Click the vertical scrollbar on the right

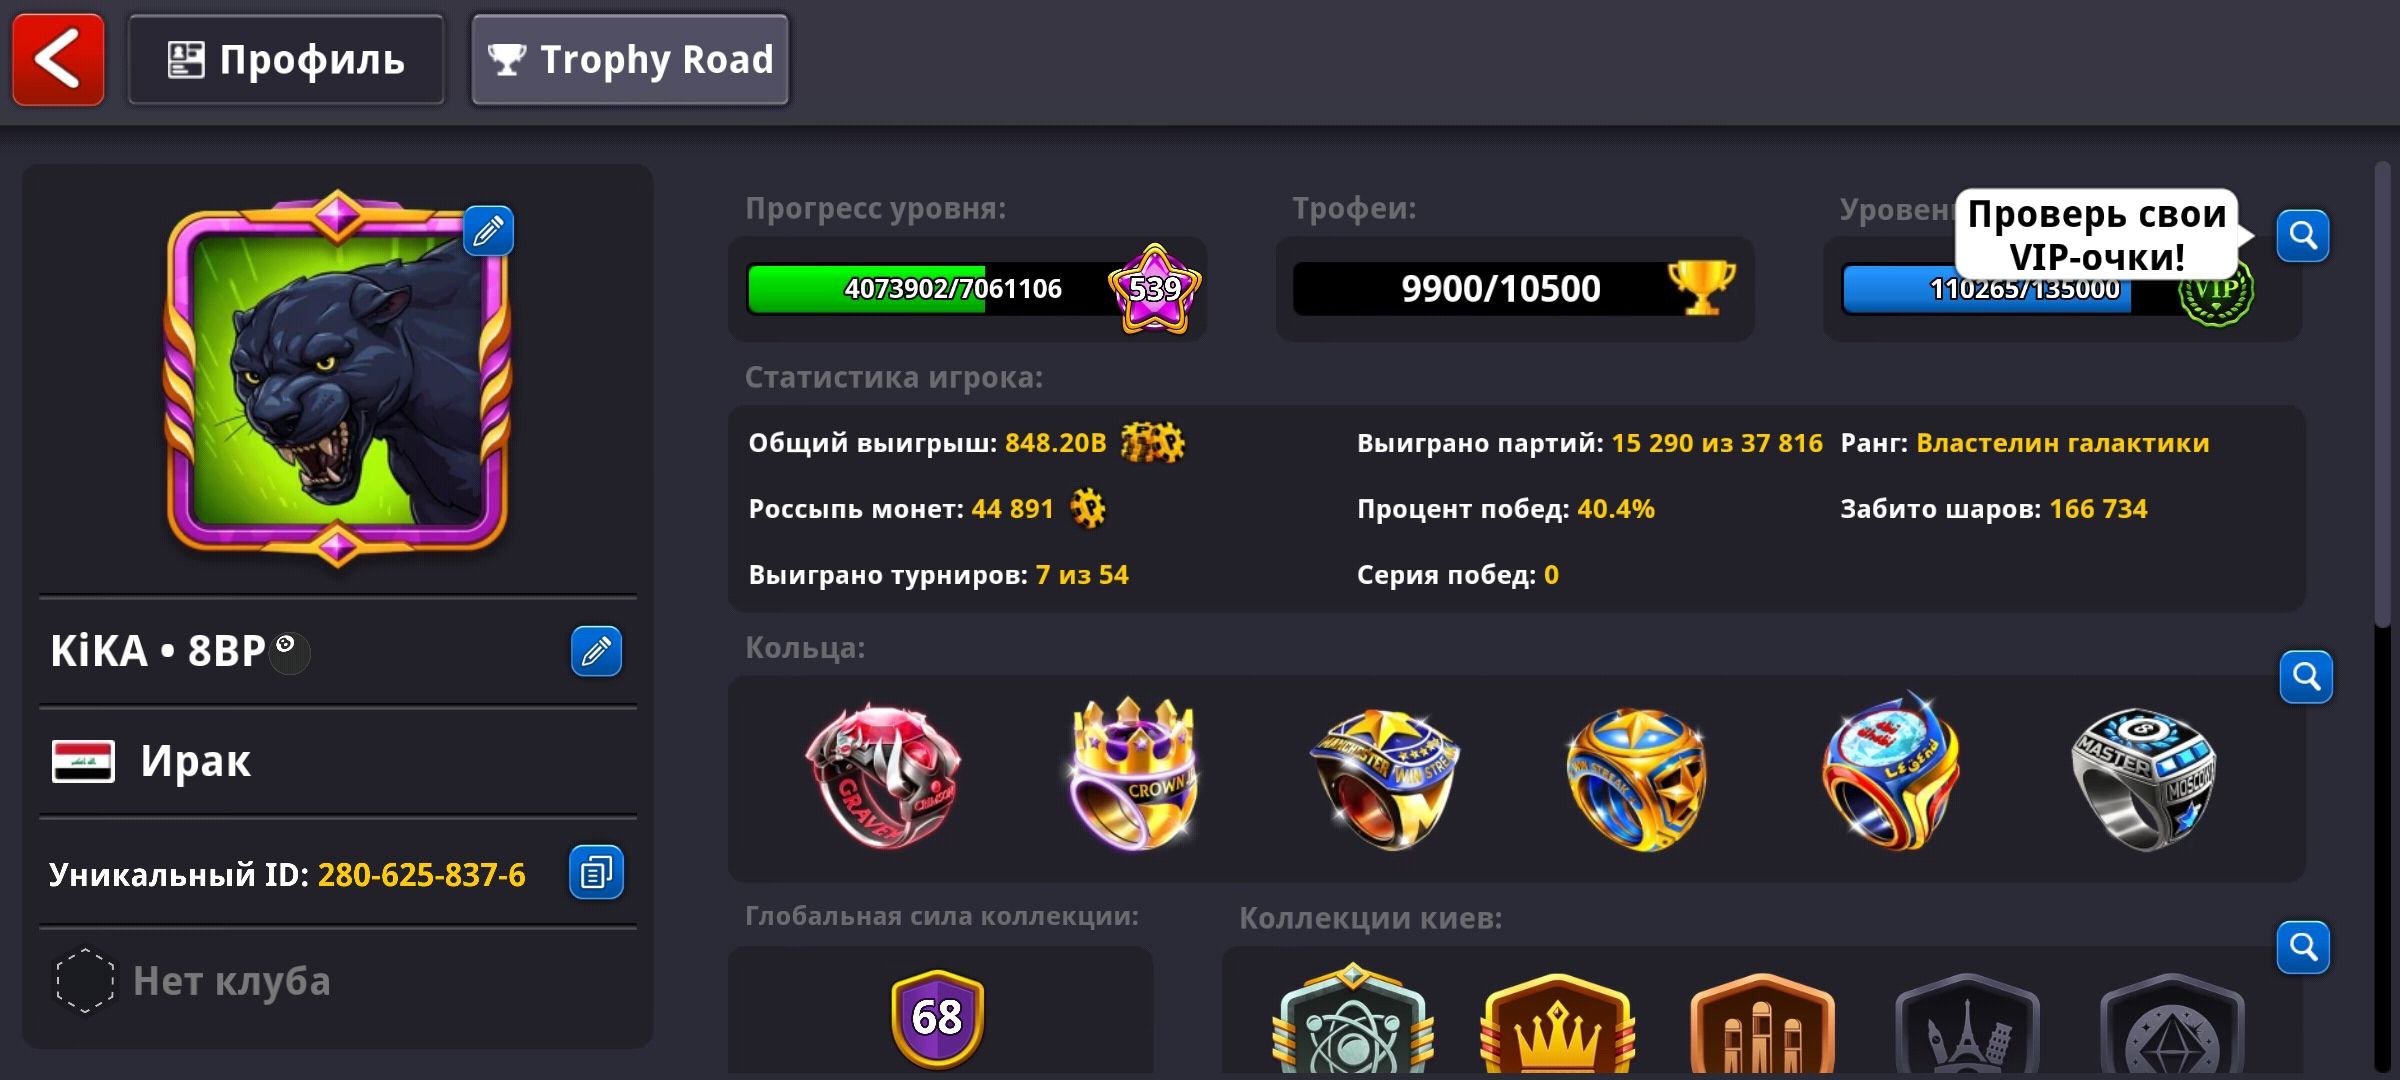coord(2384,395)
